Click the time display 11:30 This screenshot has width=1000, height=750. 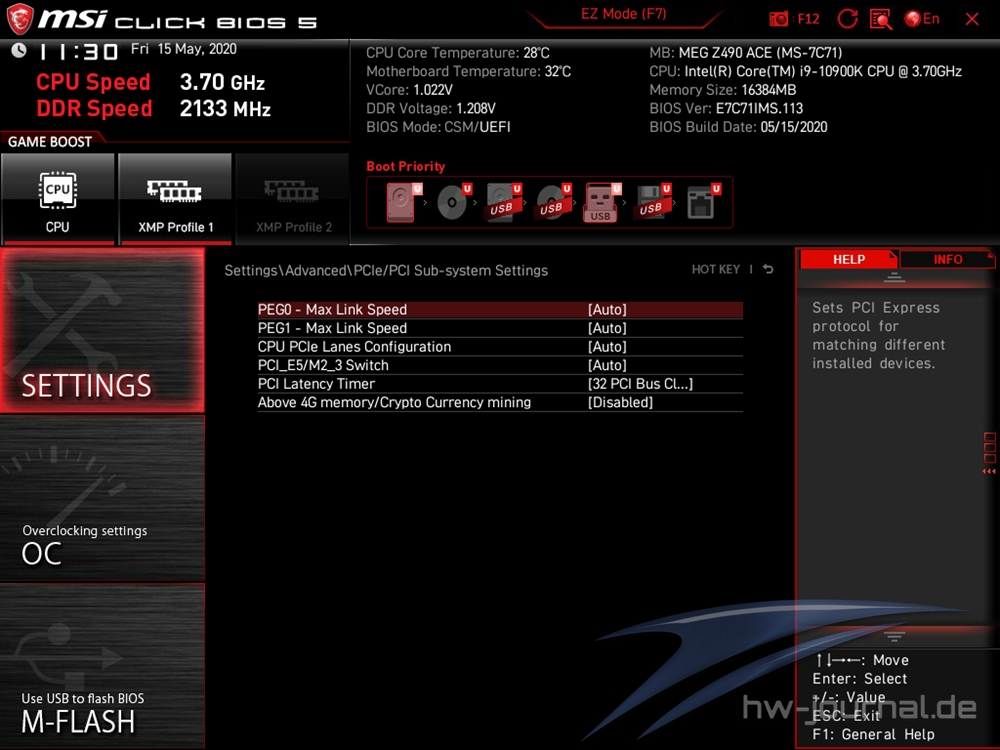click(x=78, y=52)
